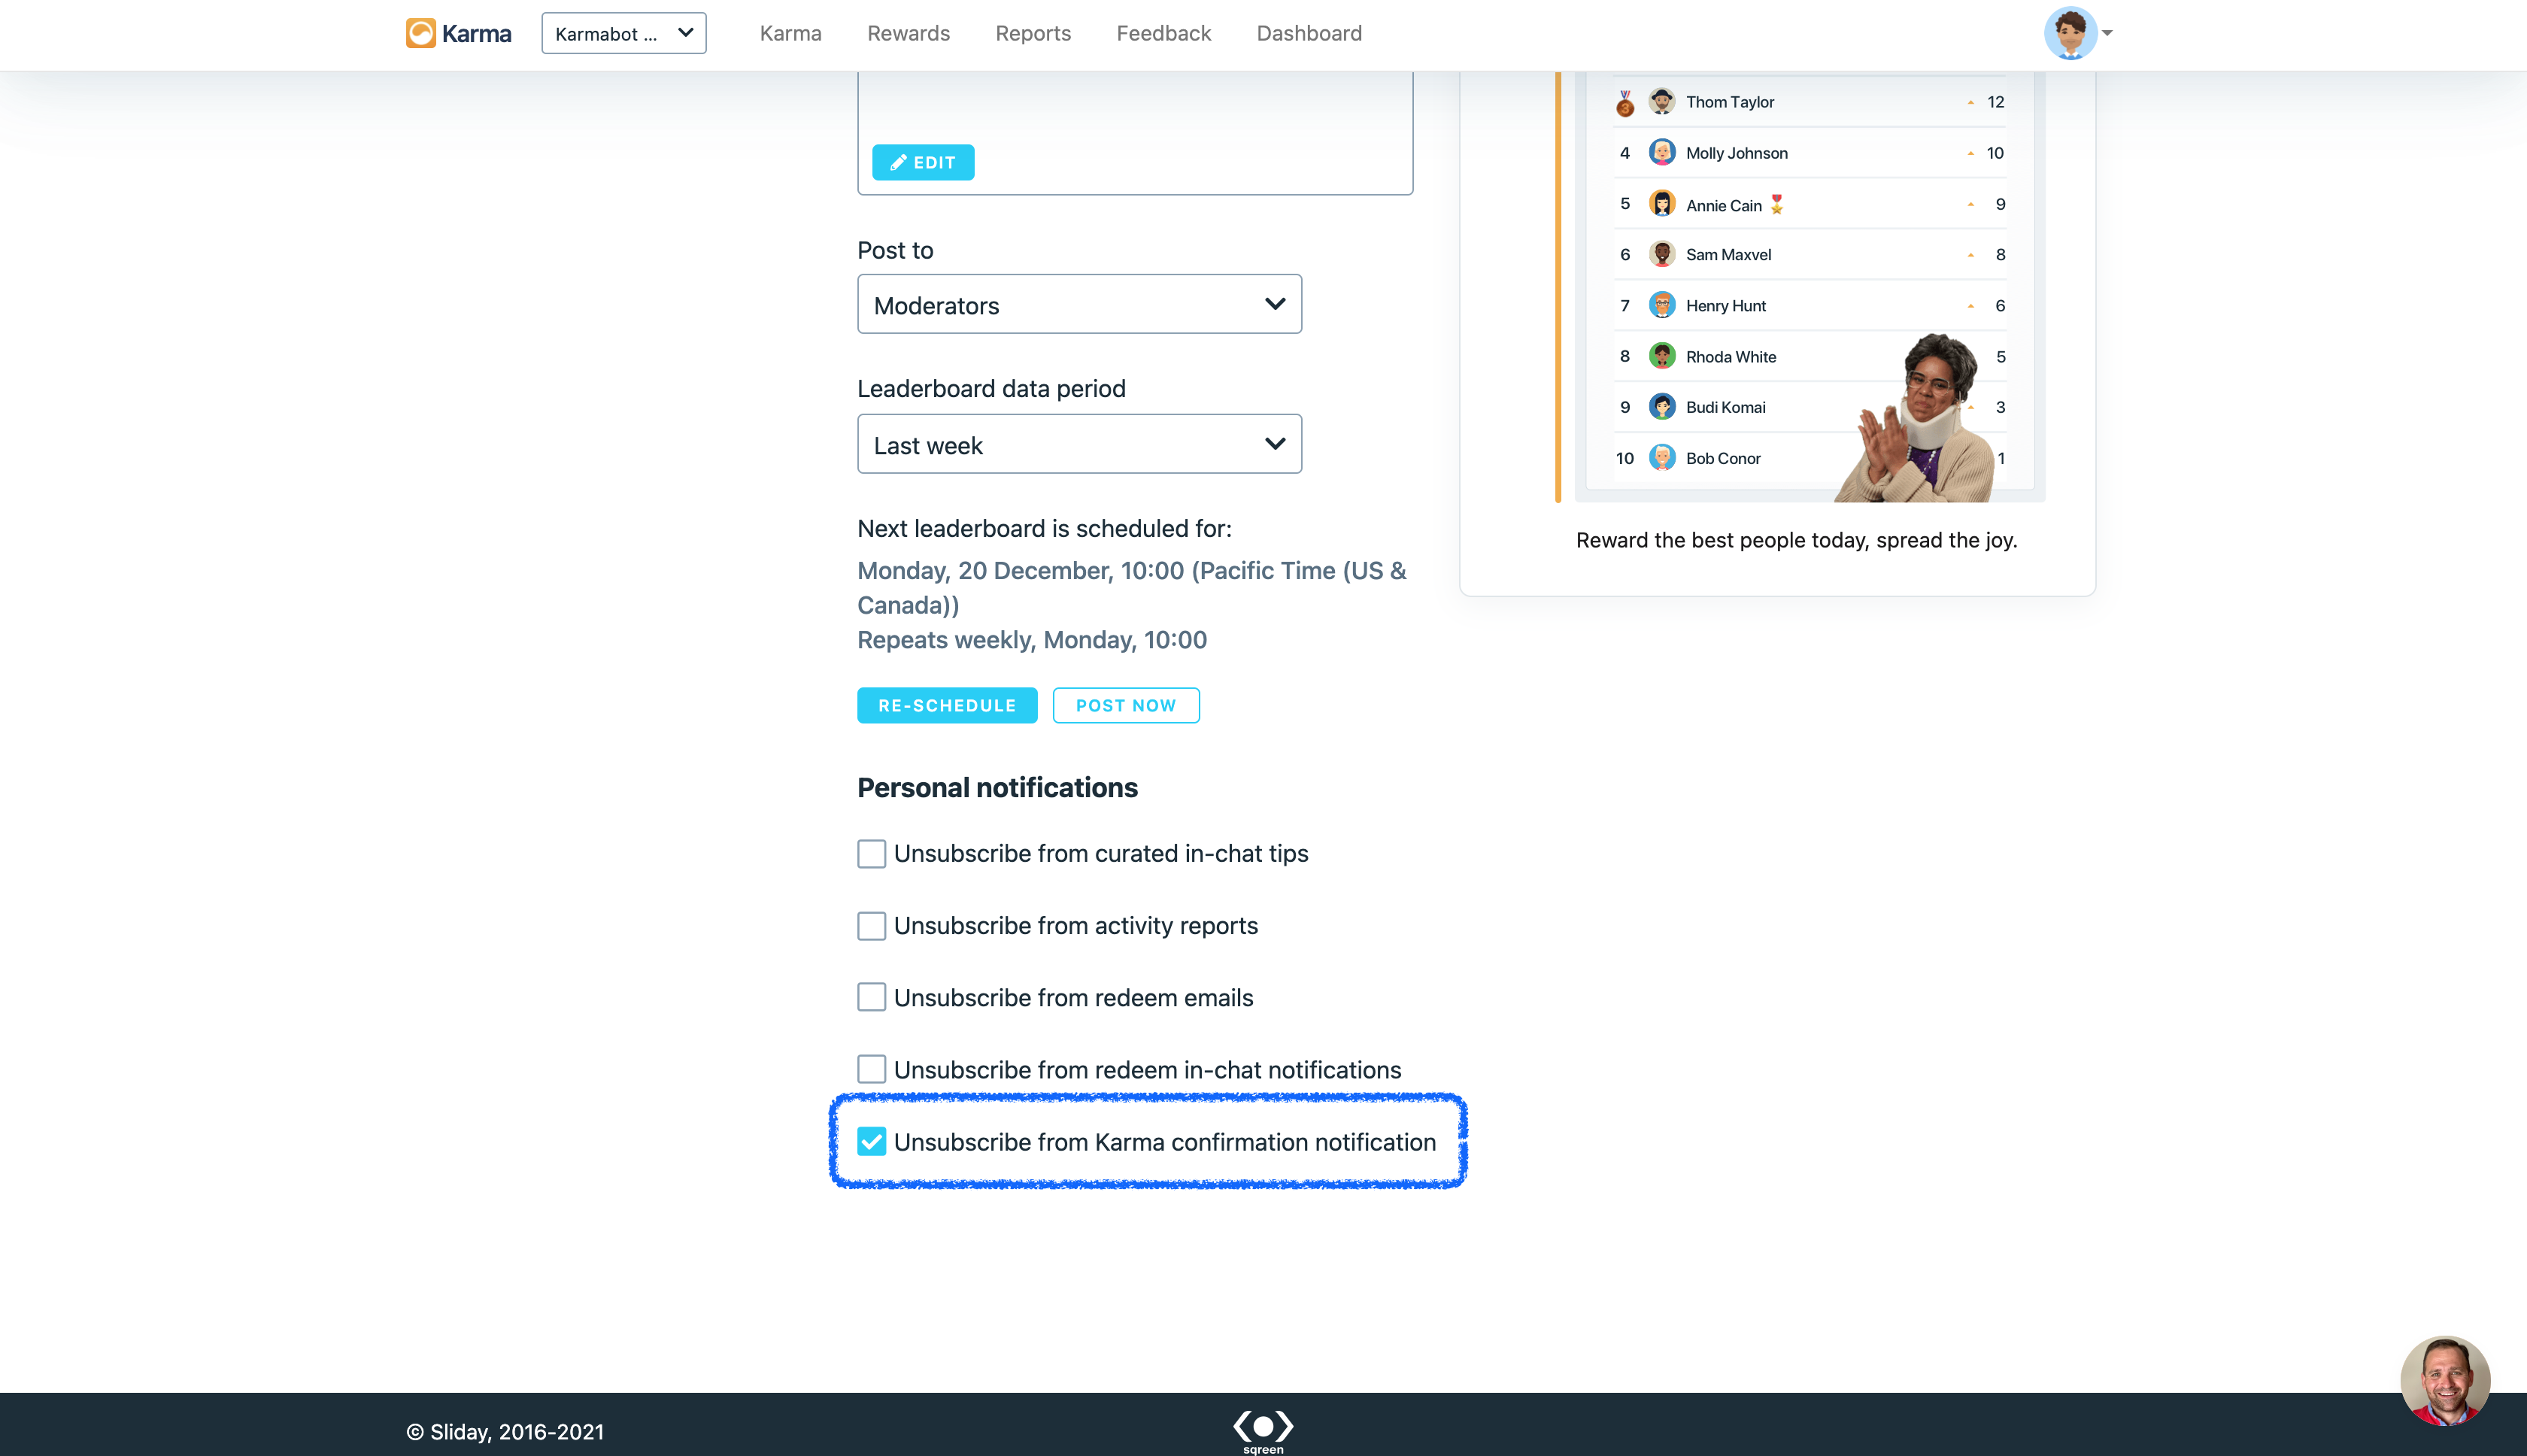
Task: Click the bronze medal rank icon
Action: pyautogui.click(x=1625, y=103)
